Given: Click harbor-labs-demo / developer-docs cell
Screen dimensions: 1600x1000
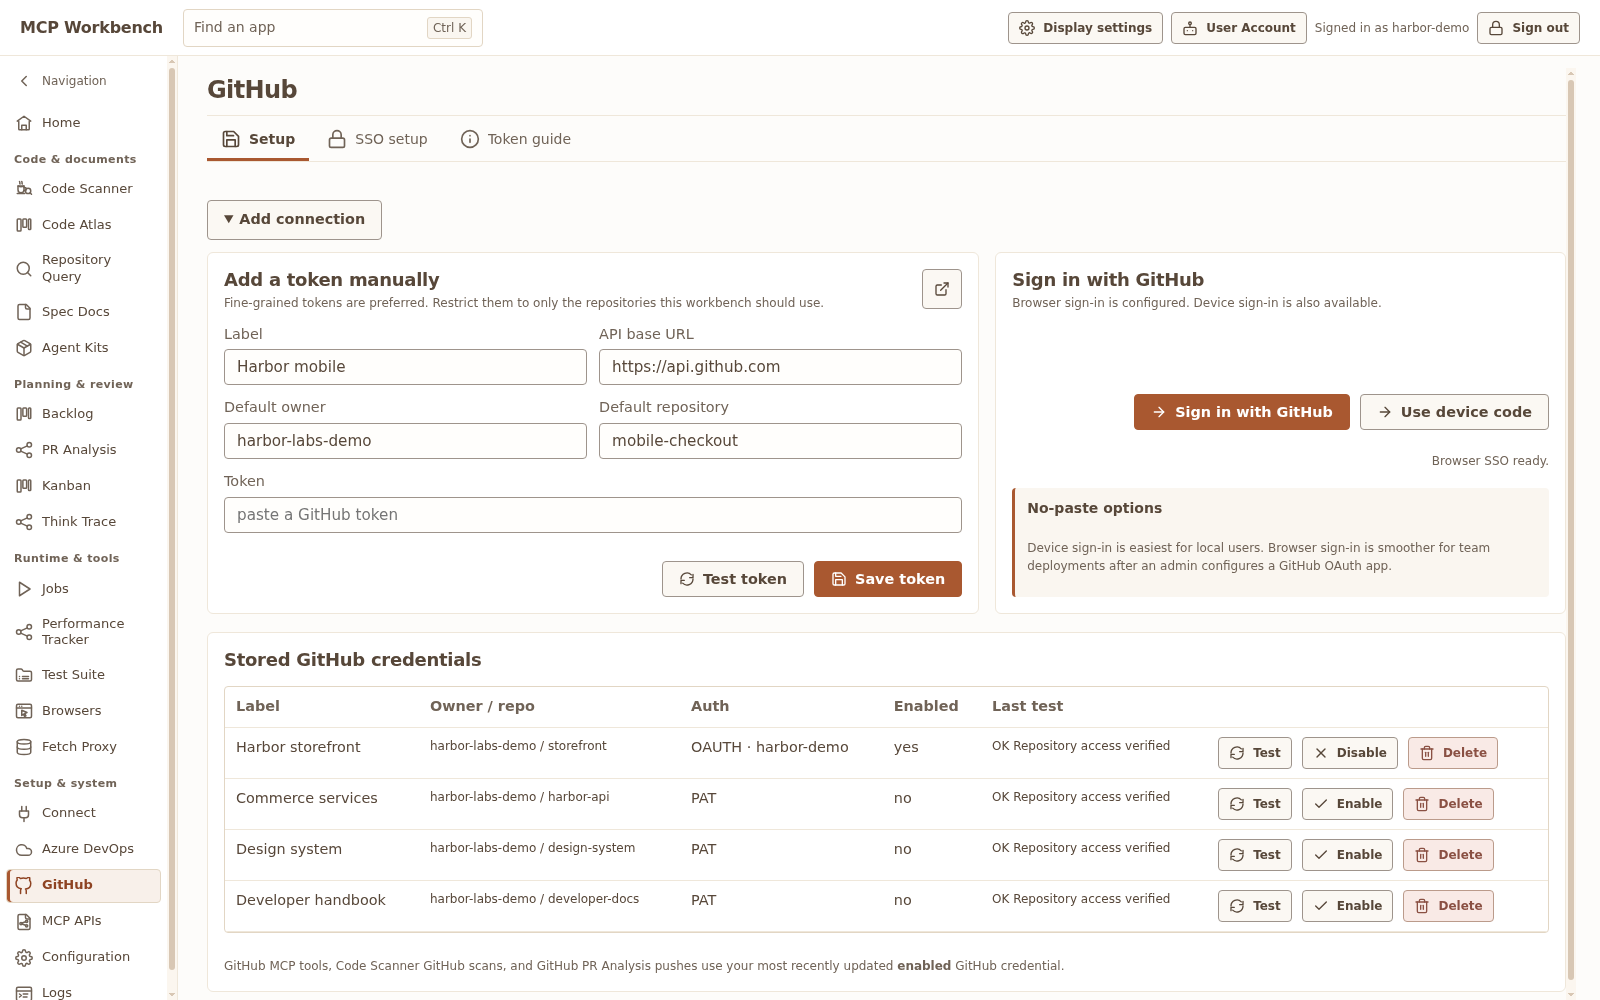Looking at the screenshot, I should coord(534,899).
